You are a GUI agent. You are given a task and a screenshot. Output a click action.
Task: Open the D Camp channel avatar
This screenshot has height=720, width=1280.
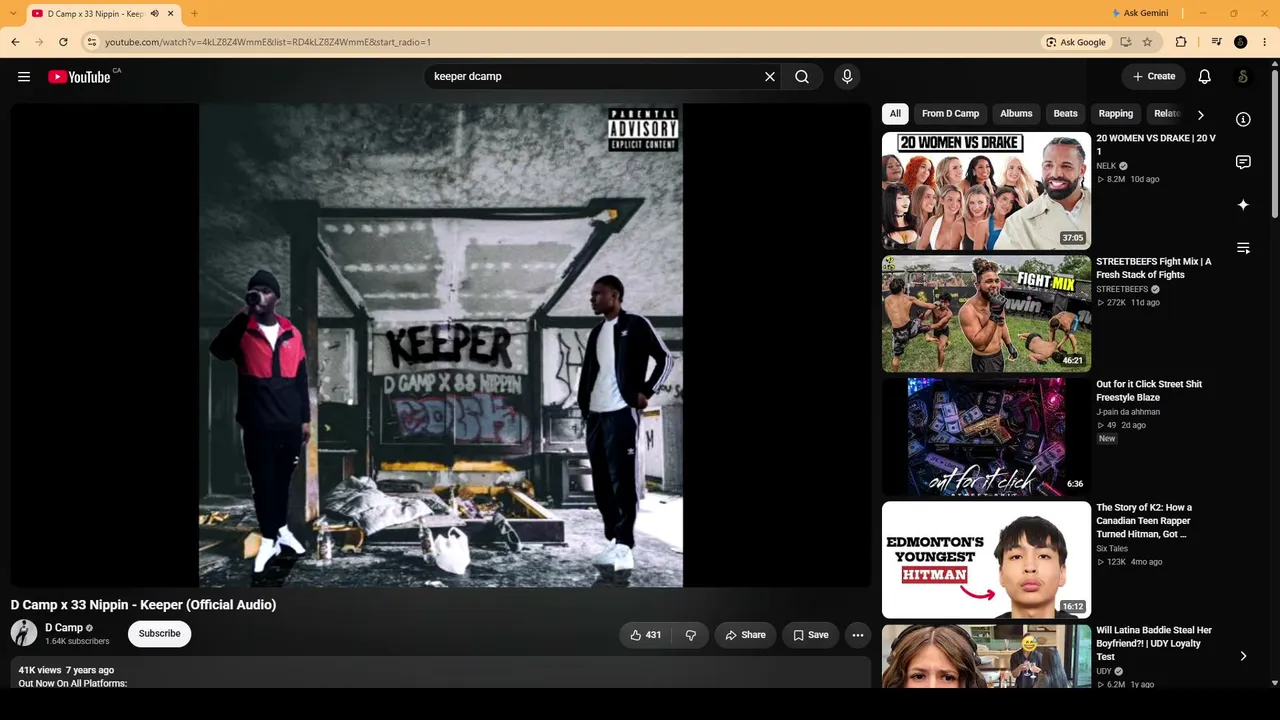24,633
